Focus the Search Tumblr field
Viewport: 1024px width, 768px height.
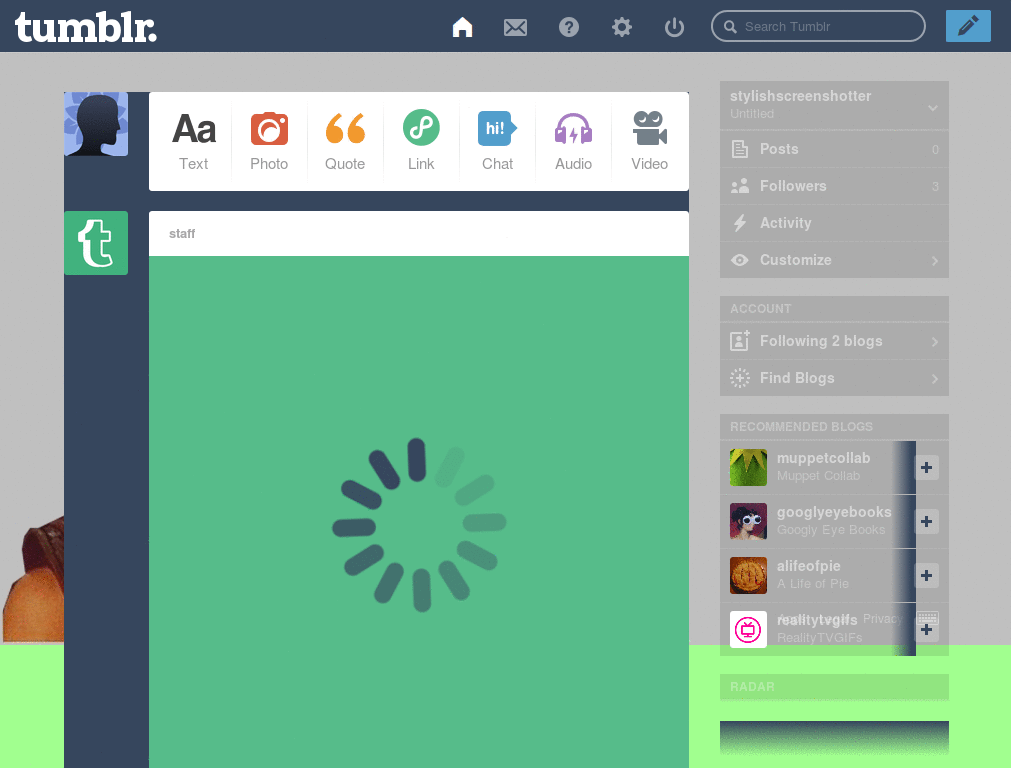point(818,26)
